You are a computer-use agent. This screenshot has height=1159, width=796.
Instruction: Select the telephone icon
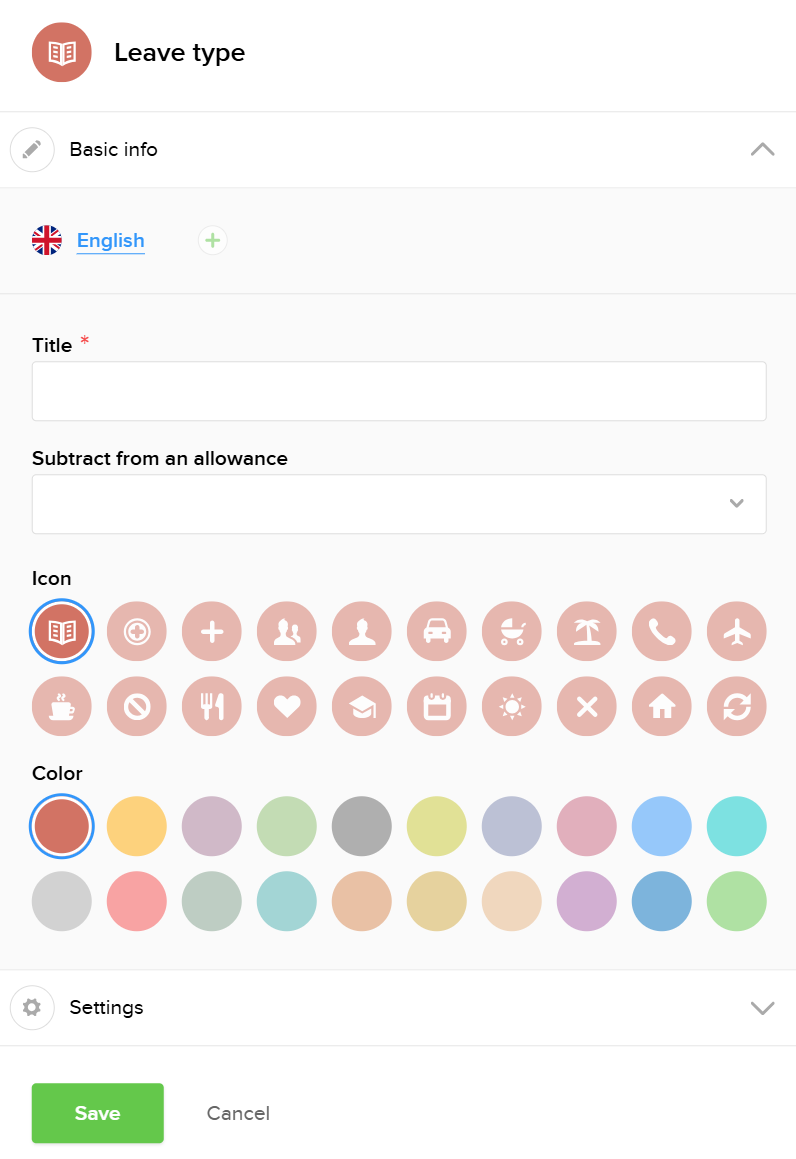click(662, 632)
